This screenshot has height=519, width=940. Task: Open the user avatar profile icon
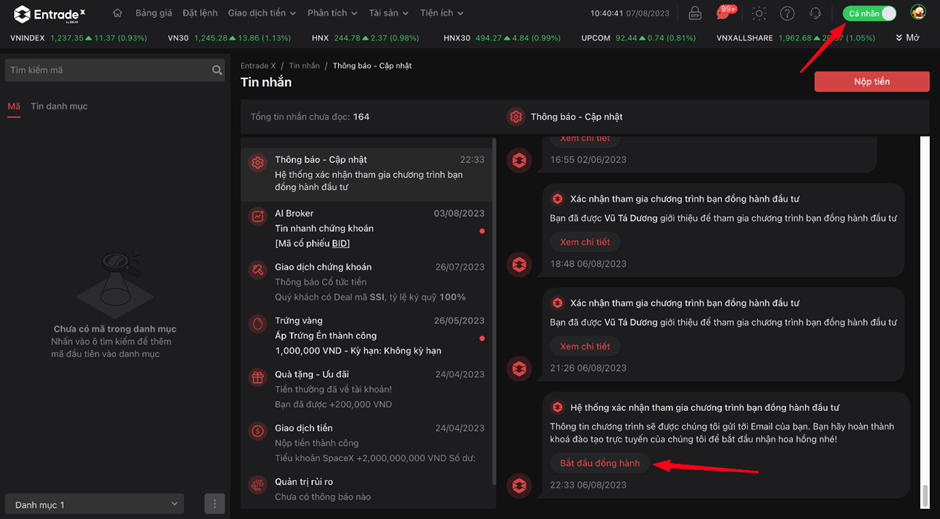(918, 13)
